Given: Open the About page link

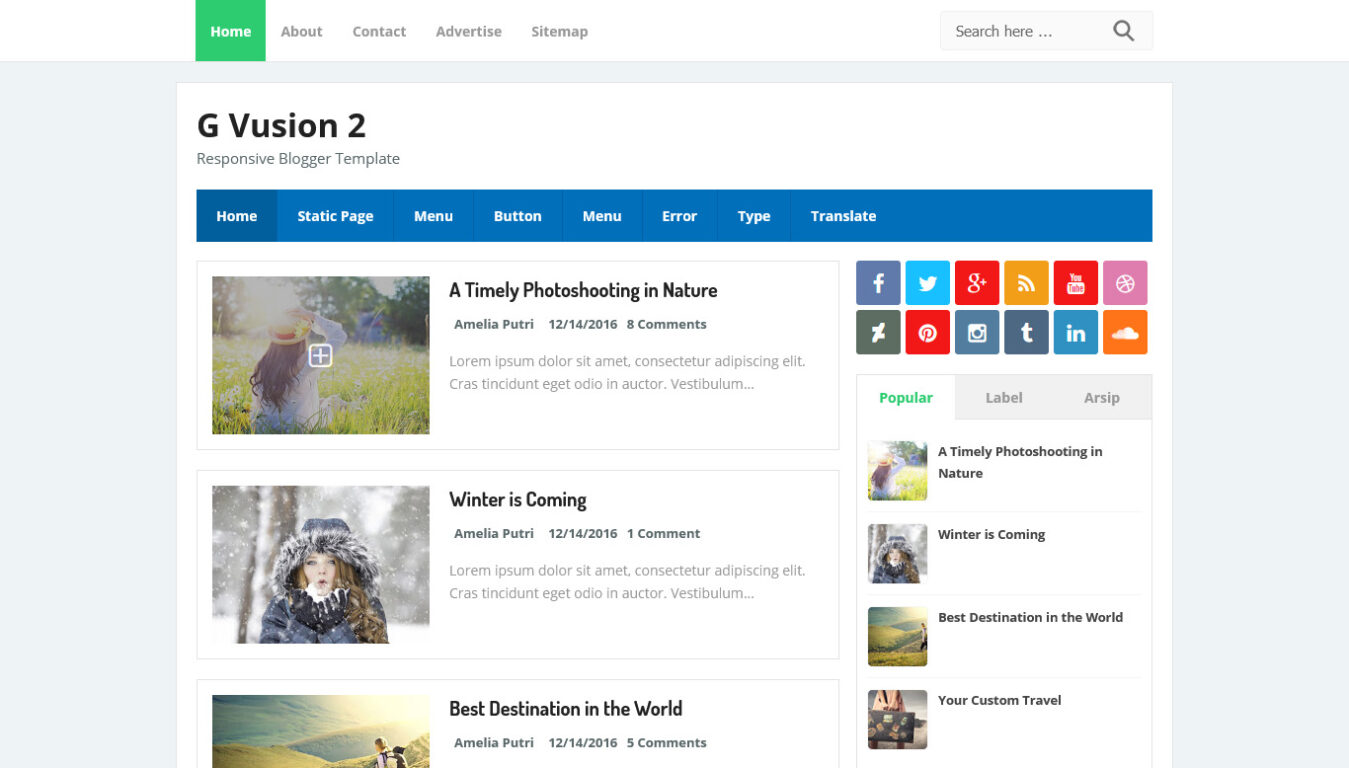Looking at the screenshot, I should 301,31.
